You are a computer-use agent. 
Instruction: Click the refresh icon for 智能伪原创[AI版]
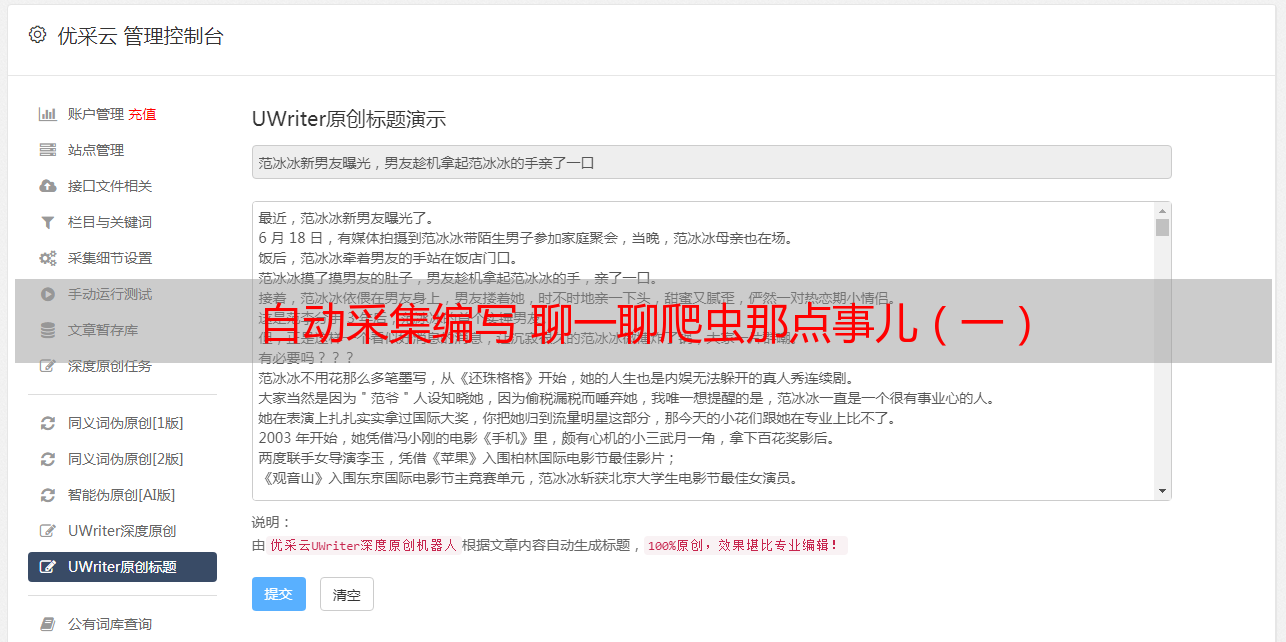pyautogui.click(x=47, y=495)
